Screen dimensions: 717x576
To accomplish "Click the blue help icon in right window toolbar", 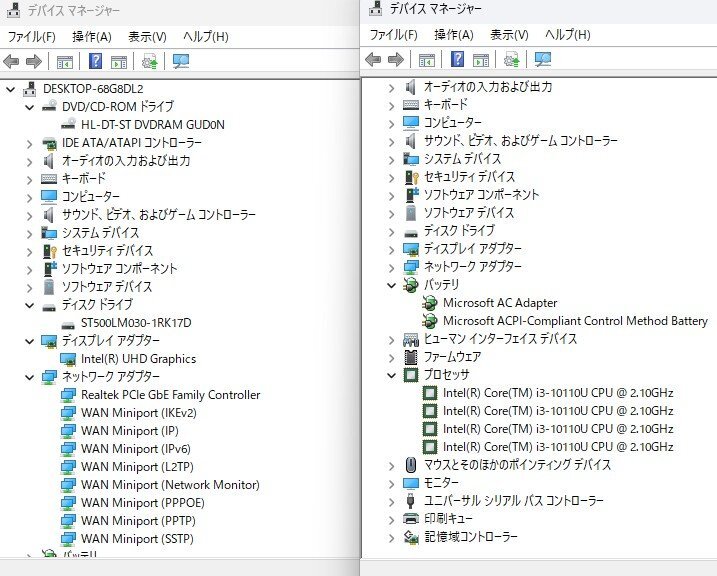I will (457, 59).
